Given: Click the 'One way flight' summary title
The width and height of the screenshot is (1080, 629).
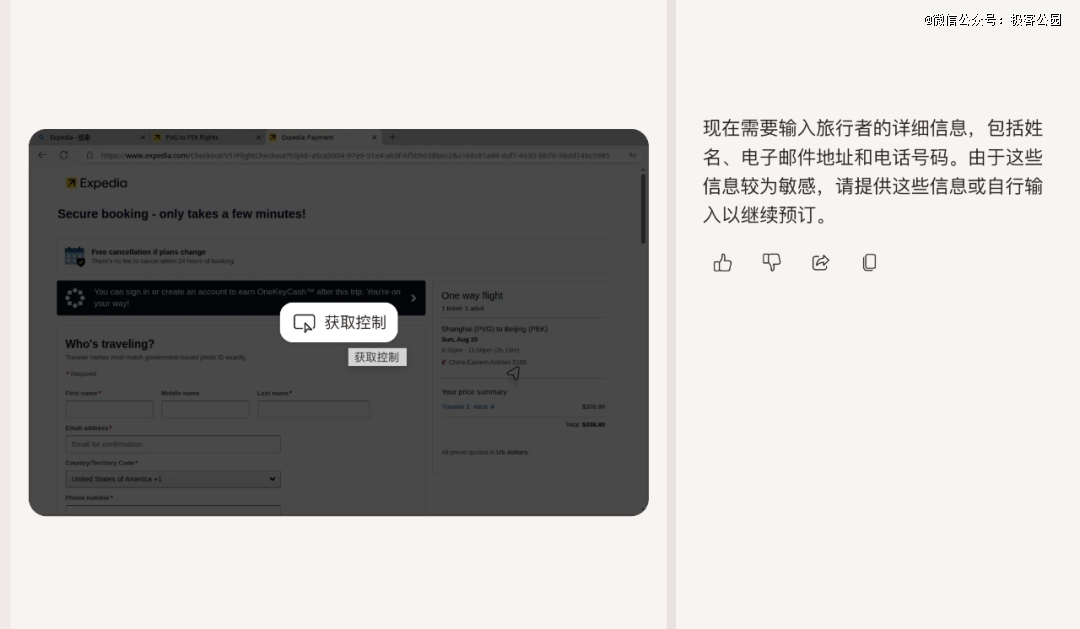Looking at the screenshot, I should point(472,296).
